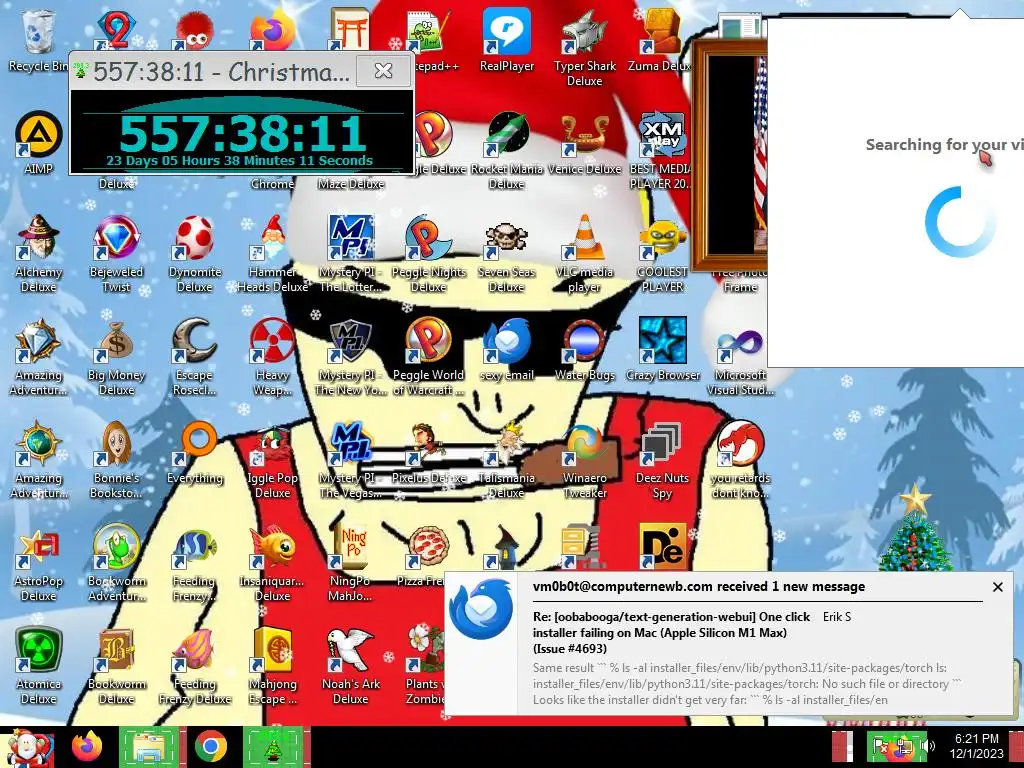Open Zuma Deluxe shortcut

pos(660,40)
